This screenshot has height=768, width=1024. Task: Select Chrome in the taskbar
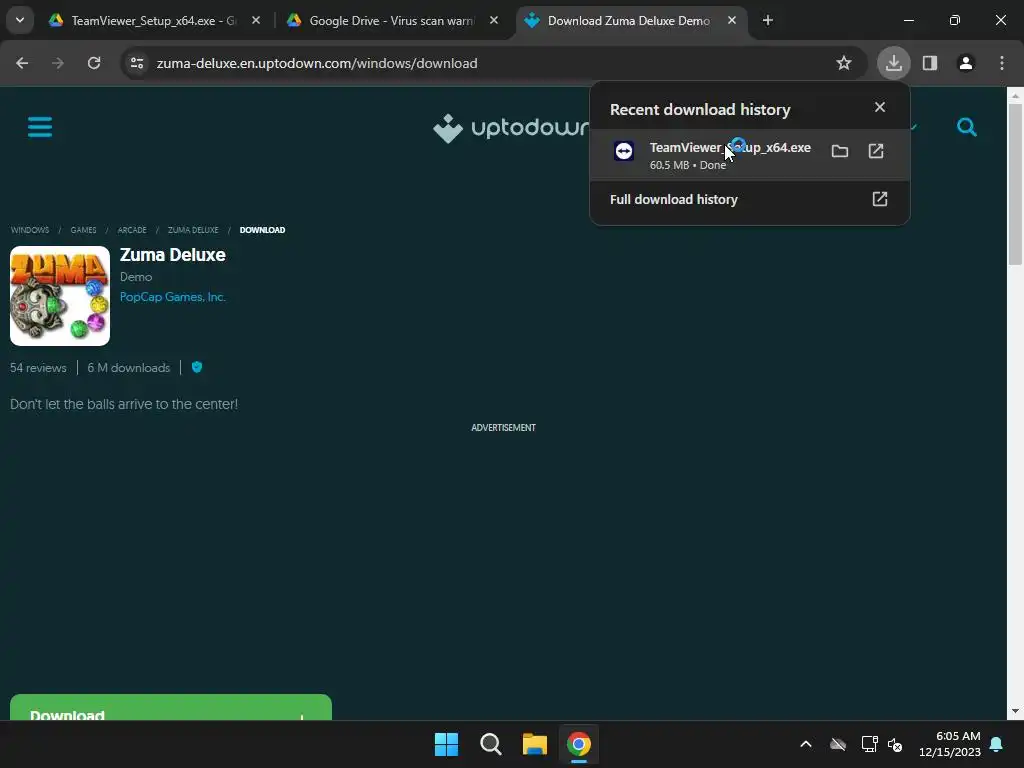[579, 744]
